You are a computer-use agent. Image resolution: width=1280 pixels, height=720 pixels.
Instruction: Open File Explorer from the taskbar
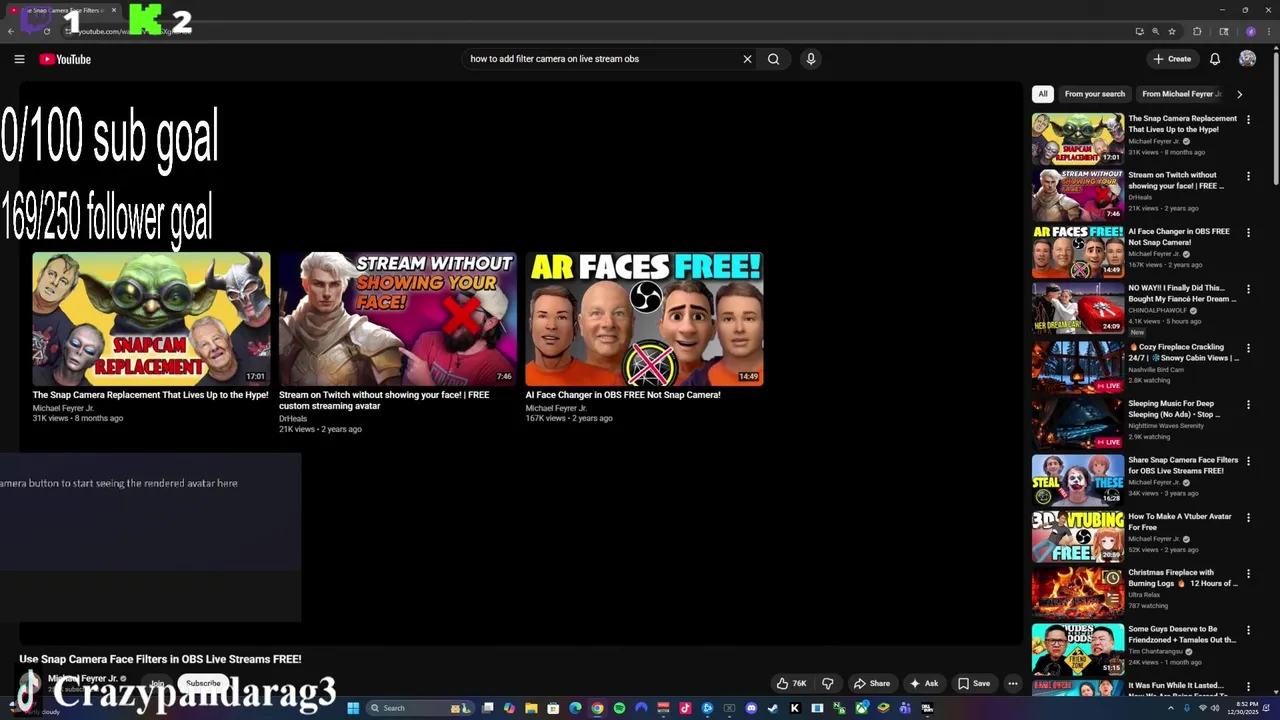pyautogui.click(x=531, y=708)
